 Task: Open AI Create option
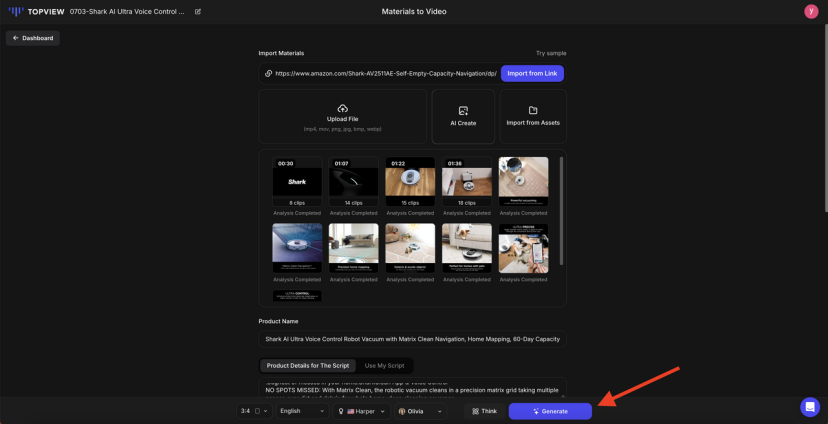(x=463, y=116)
